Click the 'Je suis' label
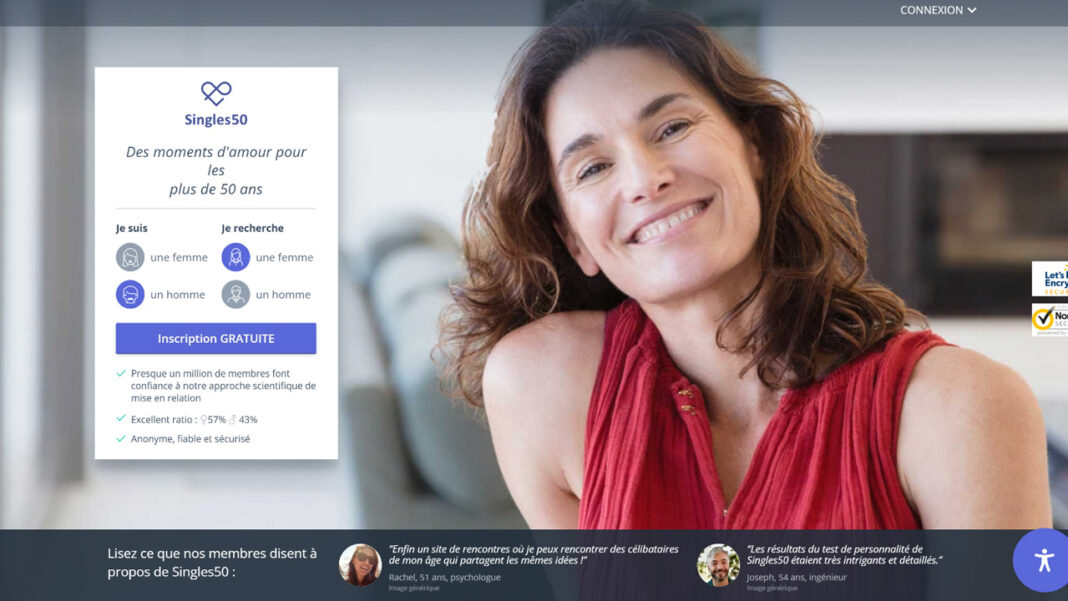The height and width of the screenshot is (601, 1068). pyautogui.click(x=131, y=228)
